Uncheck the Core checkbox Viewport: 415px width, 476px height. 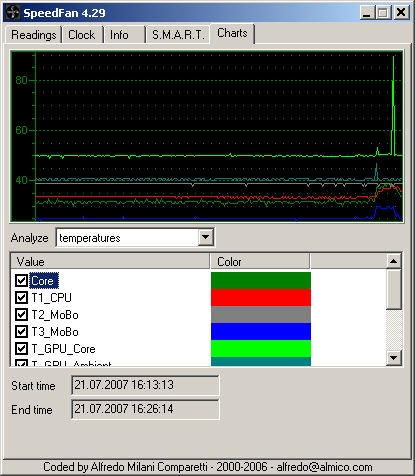[x=21, y=280]
